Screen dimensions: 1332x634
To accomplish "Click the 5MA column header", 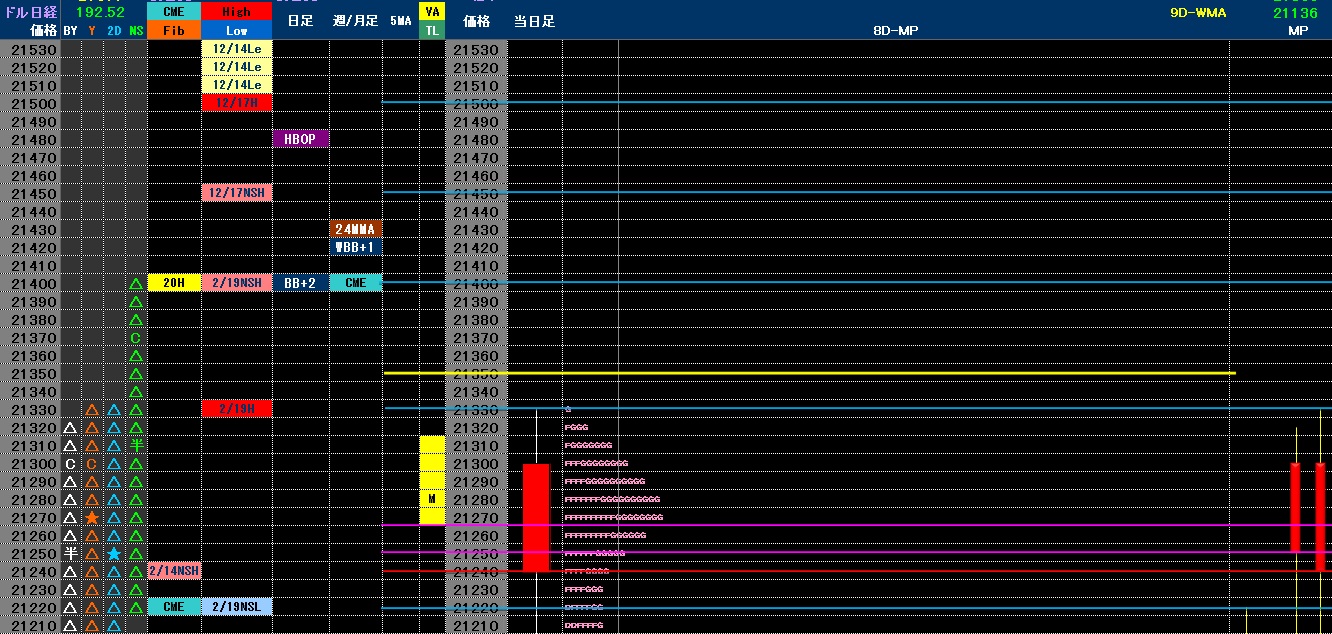I will 400,20.
